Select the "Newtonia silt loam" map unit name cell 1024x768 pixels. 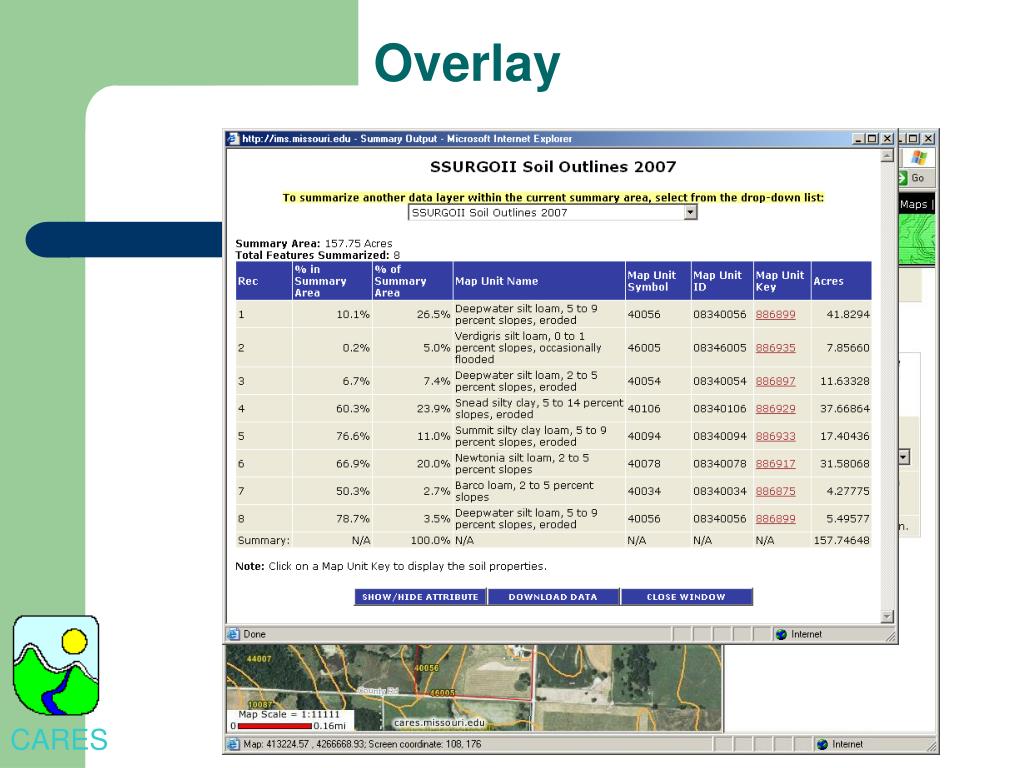[x=539, y=464]
